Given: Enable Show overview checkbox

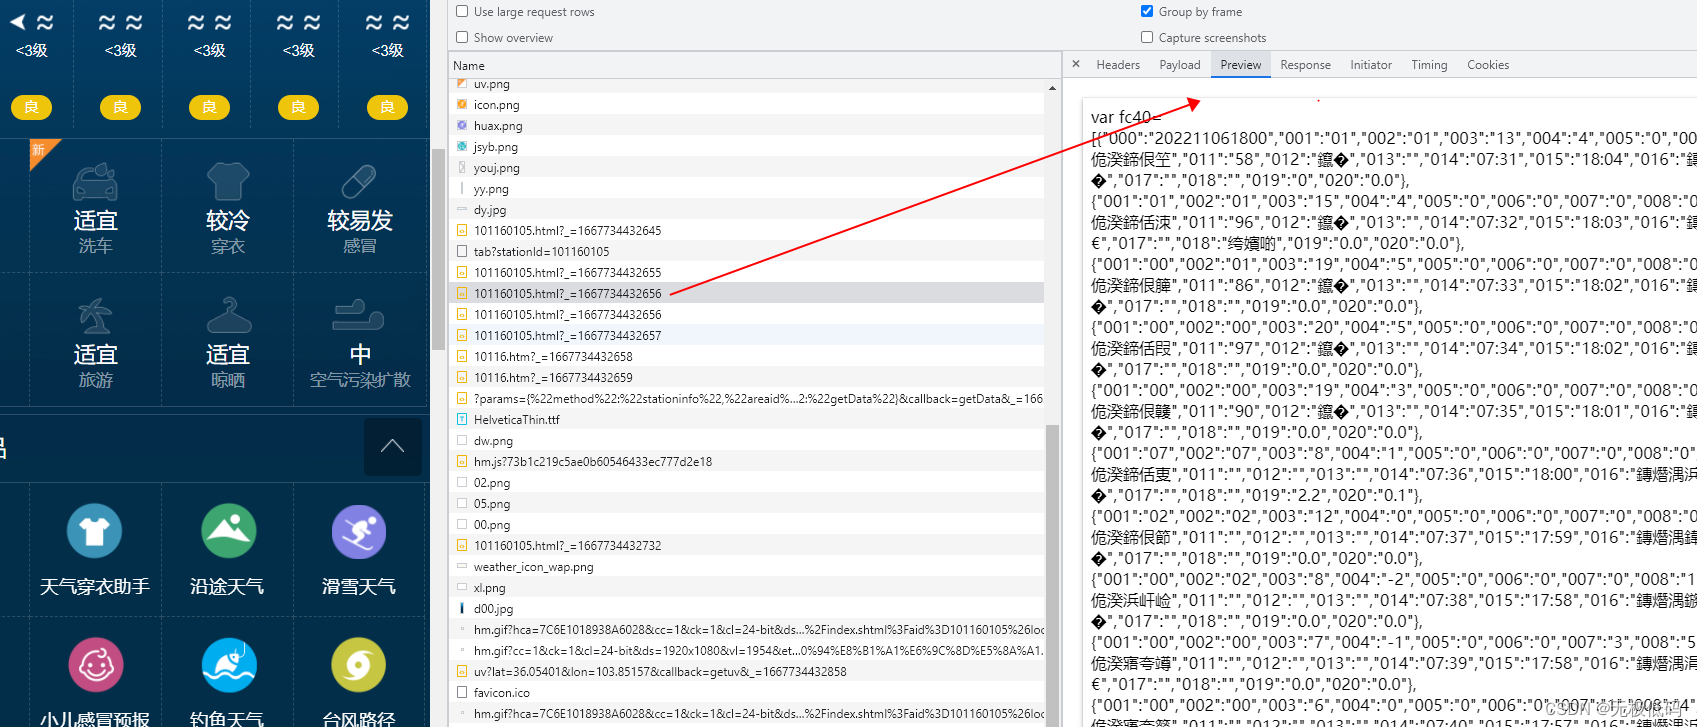Looking at the screenshot, I should pos(462,37).
